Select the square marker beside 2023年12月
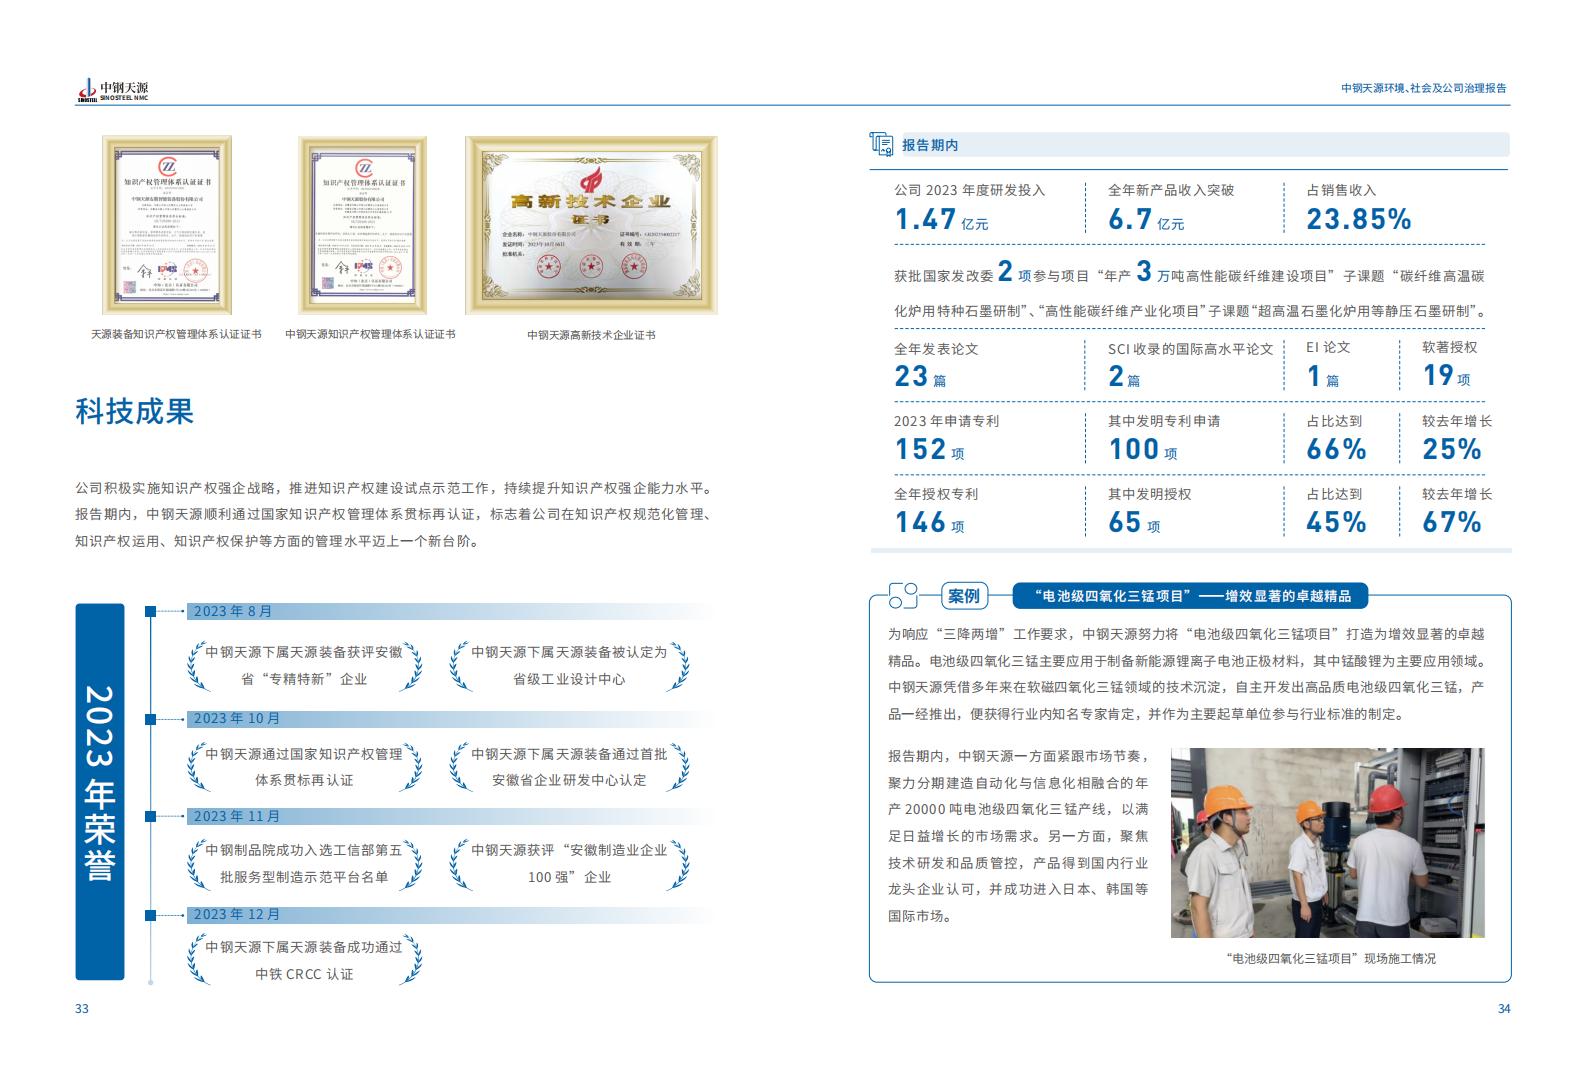The image size is (1587, 1077). pos(150,915)
